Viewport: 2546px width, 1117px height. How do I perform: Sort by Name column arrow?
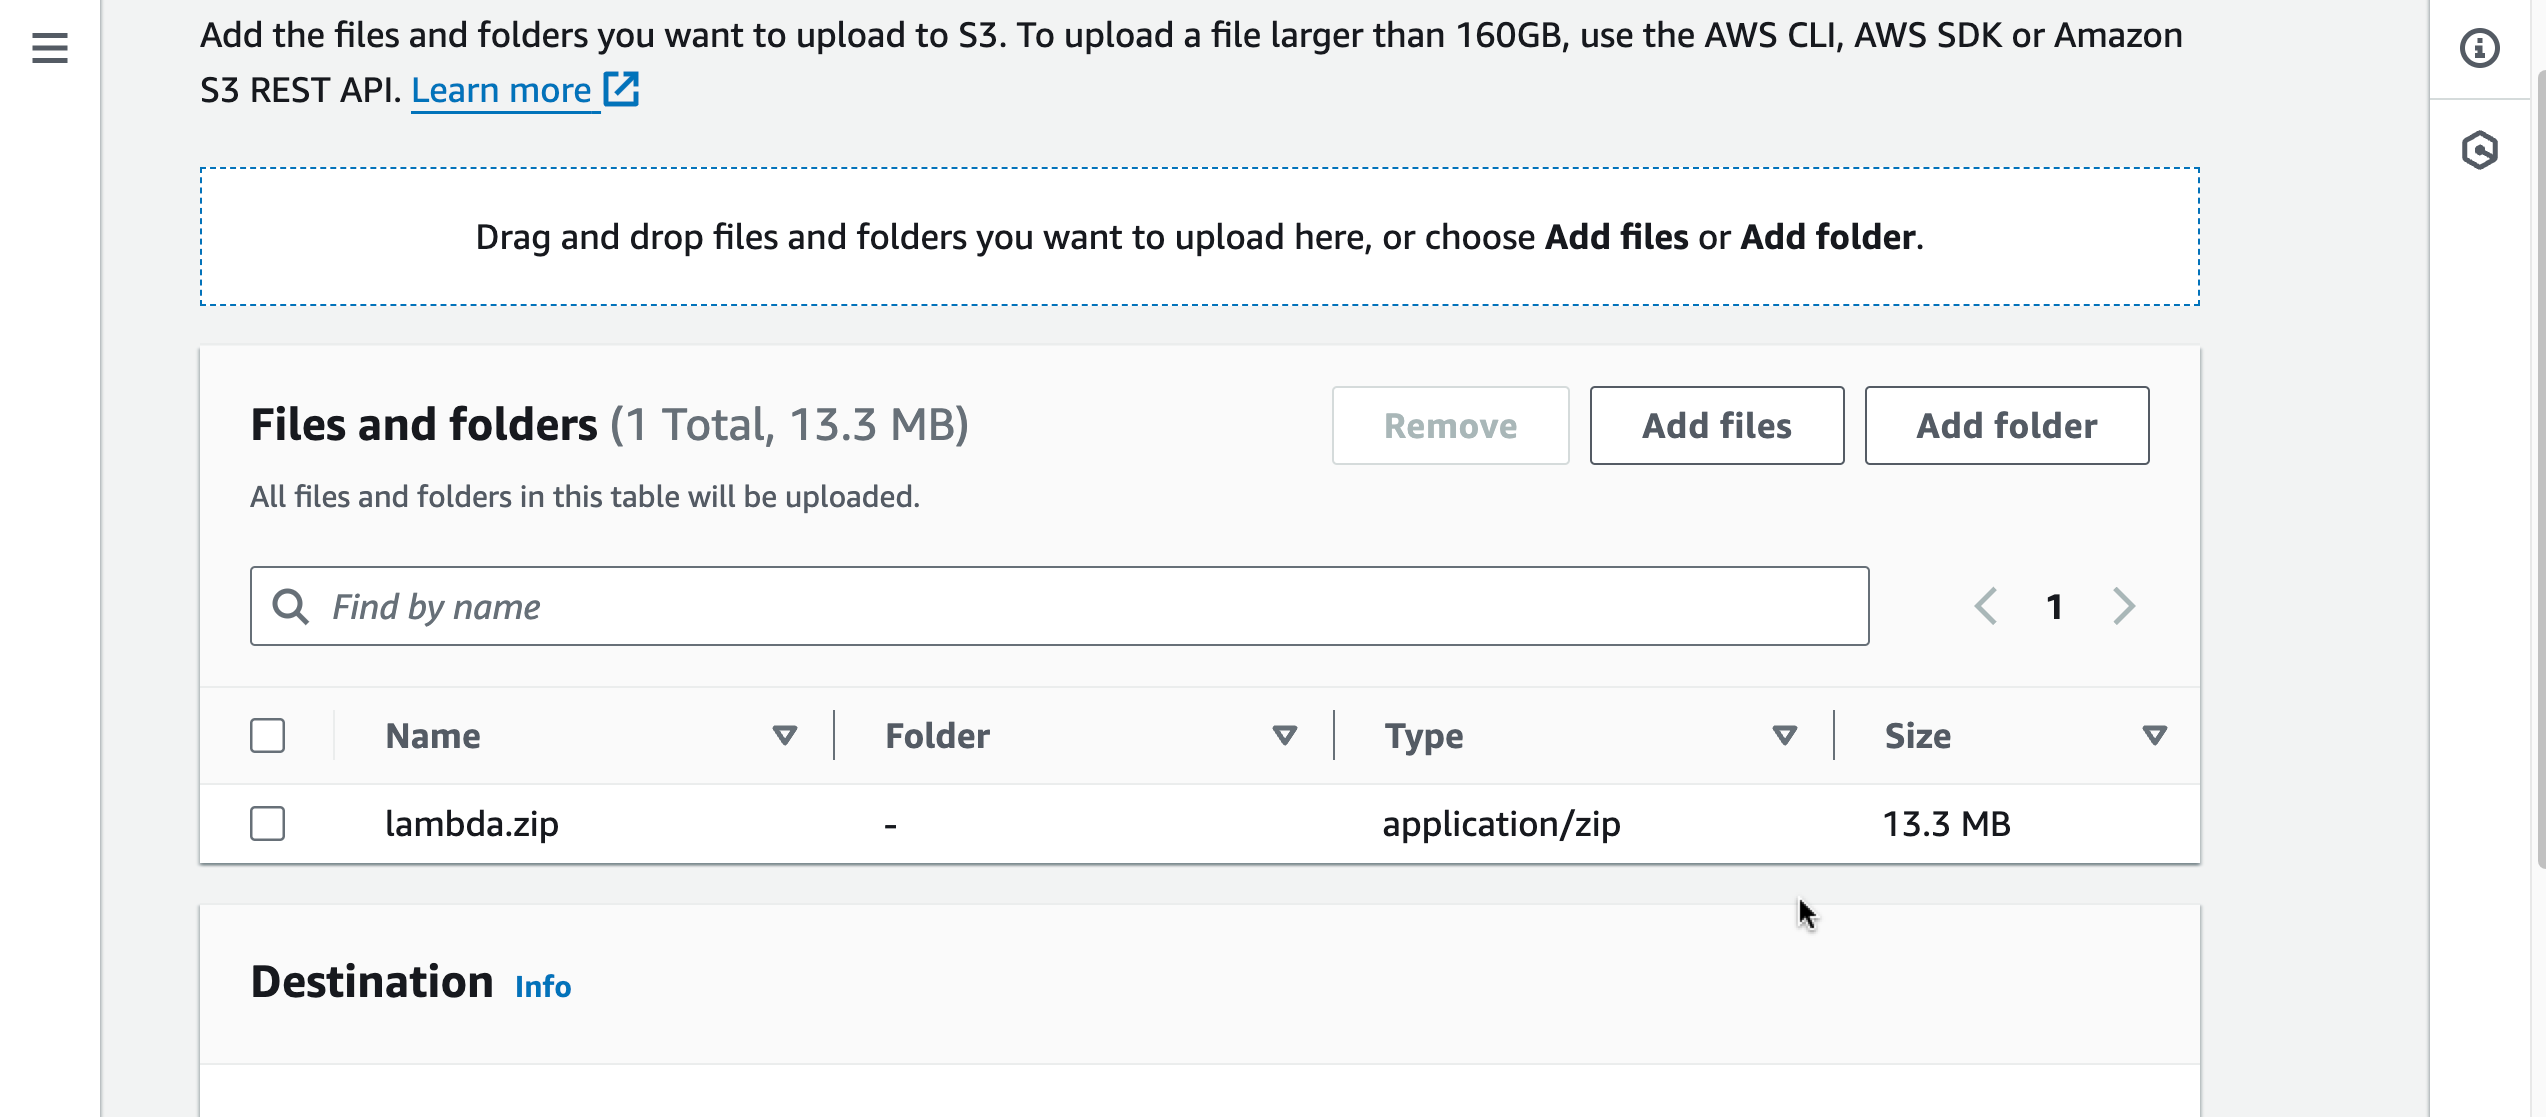784,735
